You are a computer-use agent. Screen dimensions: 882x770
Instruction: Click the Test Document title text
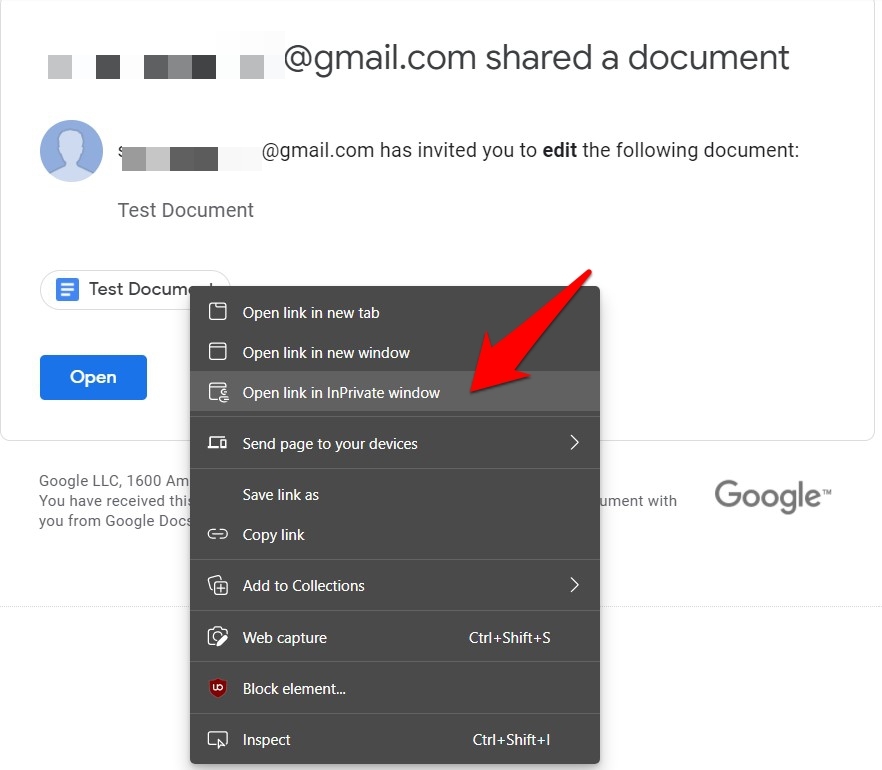[x=186, y=210]
